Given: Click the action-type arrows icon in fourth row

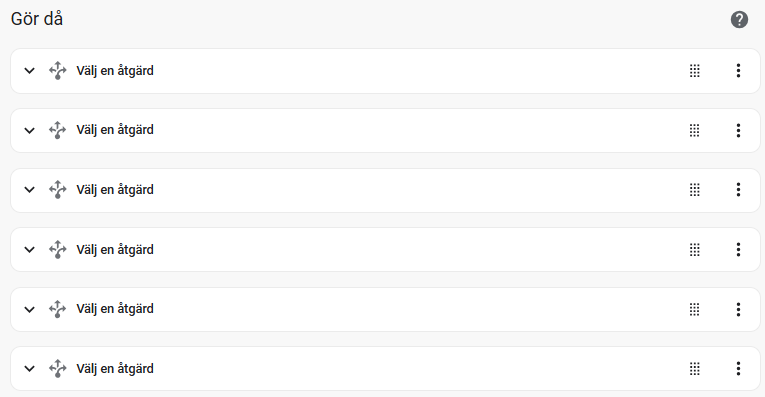Looking at the screenshot, I should [58, 249].
